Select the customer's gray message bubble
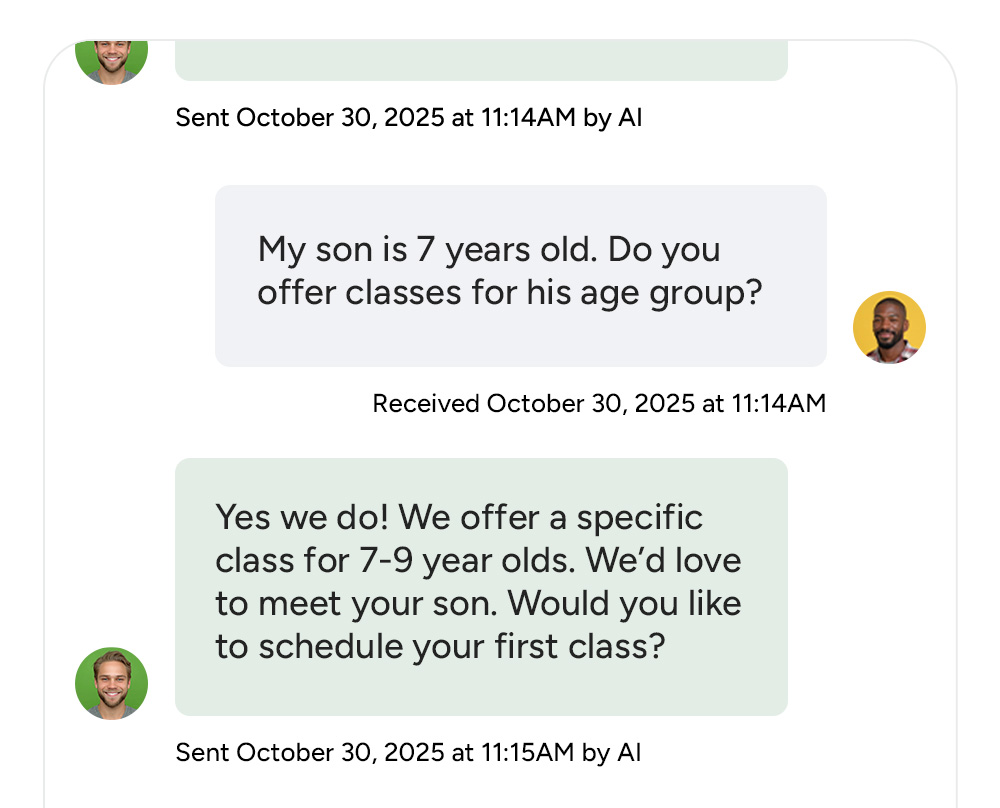 click(x=520, y=275)
